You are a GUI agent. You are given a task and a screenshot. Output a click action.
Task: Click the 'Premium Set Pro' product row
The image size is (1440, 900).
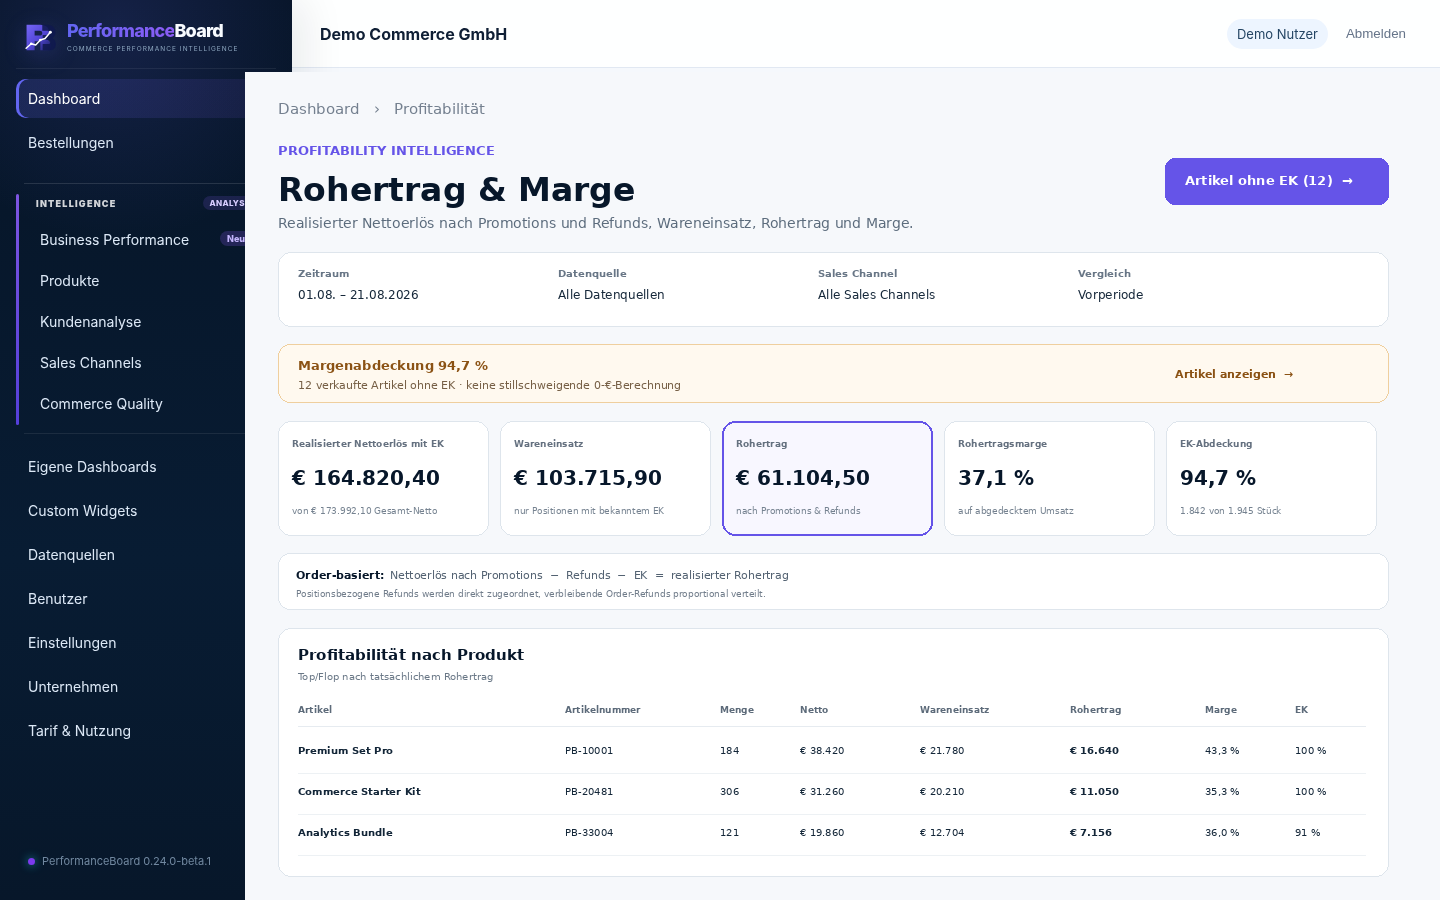point(832,751)
